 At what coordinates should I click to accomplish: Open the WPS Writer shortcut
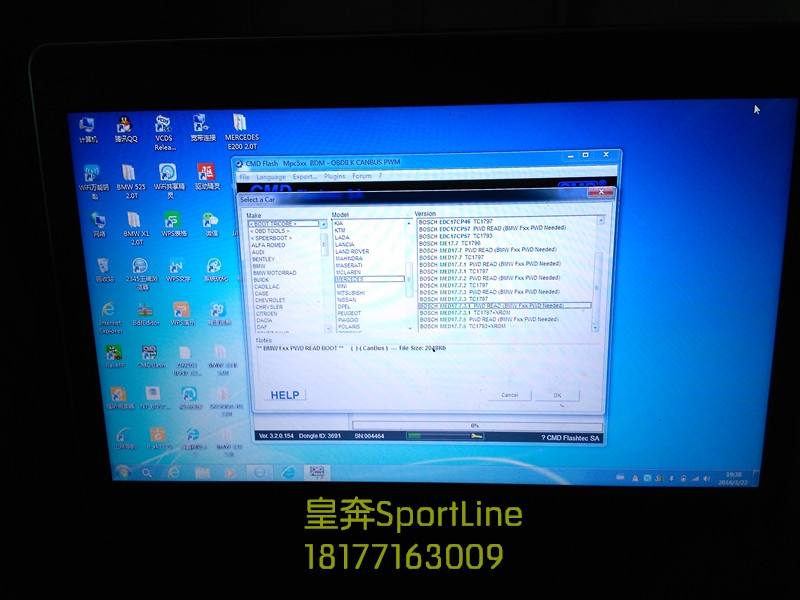[x=178, y=270]
